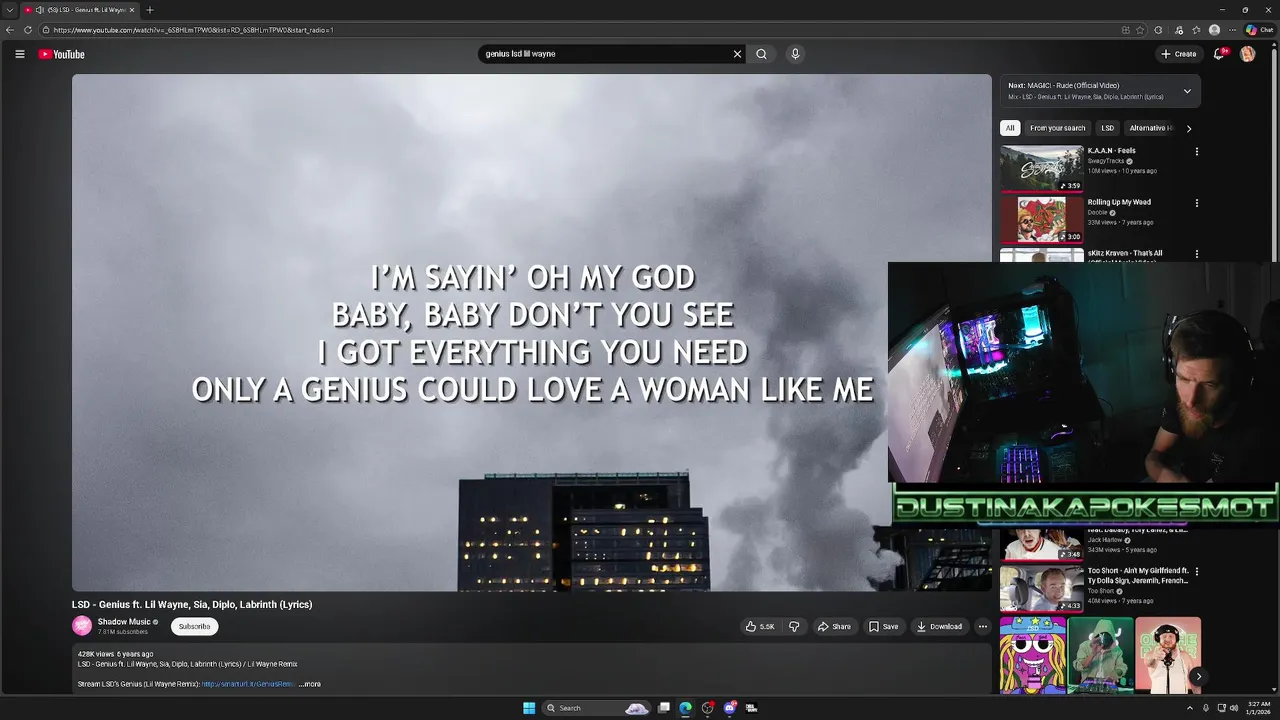Image resolution: width=1280 pixels, height=720 pixels.
Task: Reload the page in the browser
Action: pyautogui.click(x=28, y=30)
